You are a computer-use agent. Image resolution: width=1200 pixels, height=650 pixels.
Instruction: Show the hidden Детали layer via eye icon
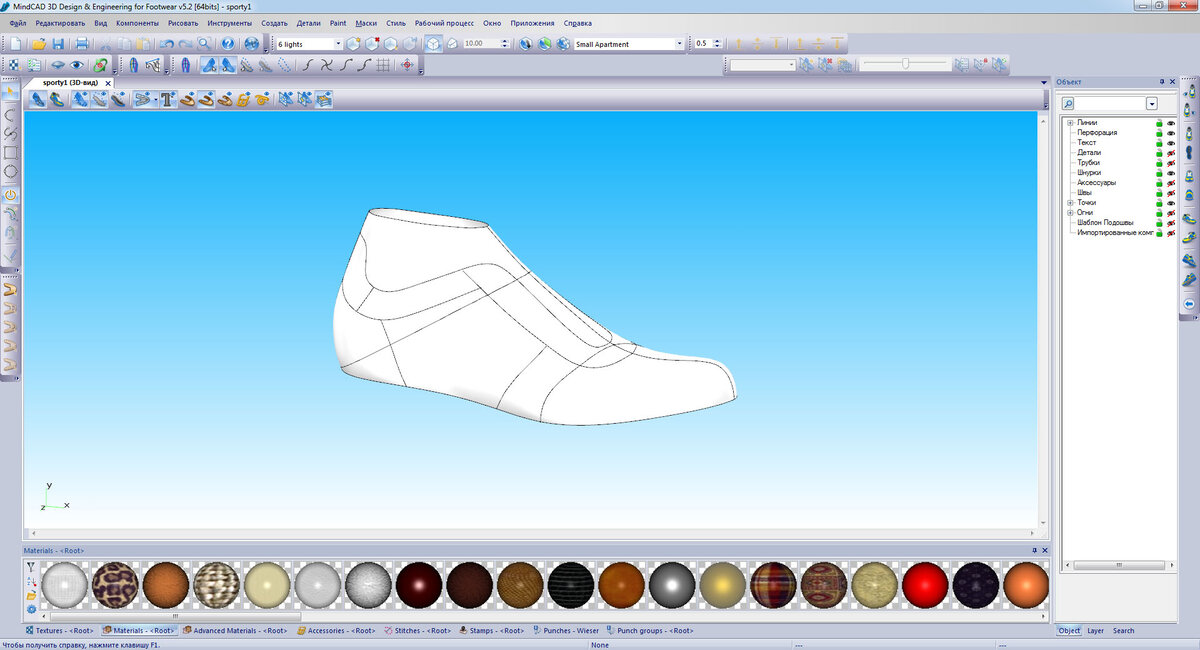coord(1171,153)
